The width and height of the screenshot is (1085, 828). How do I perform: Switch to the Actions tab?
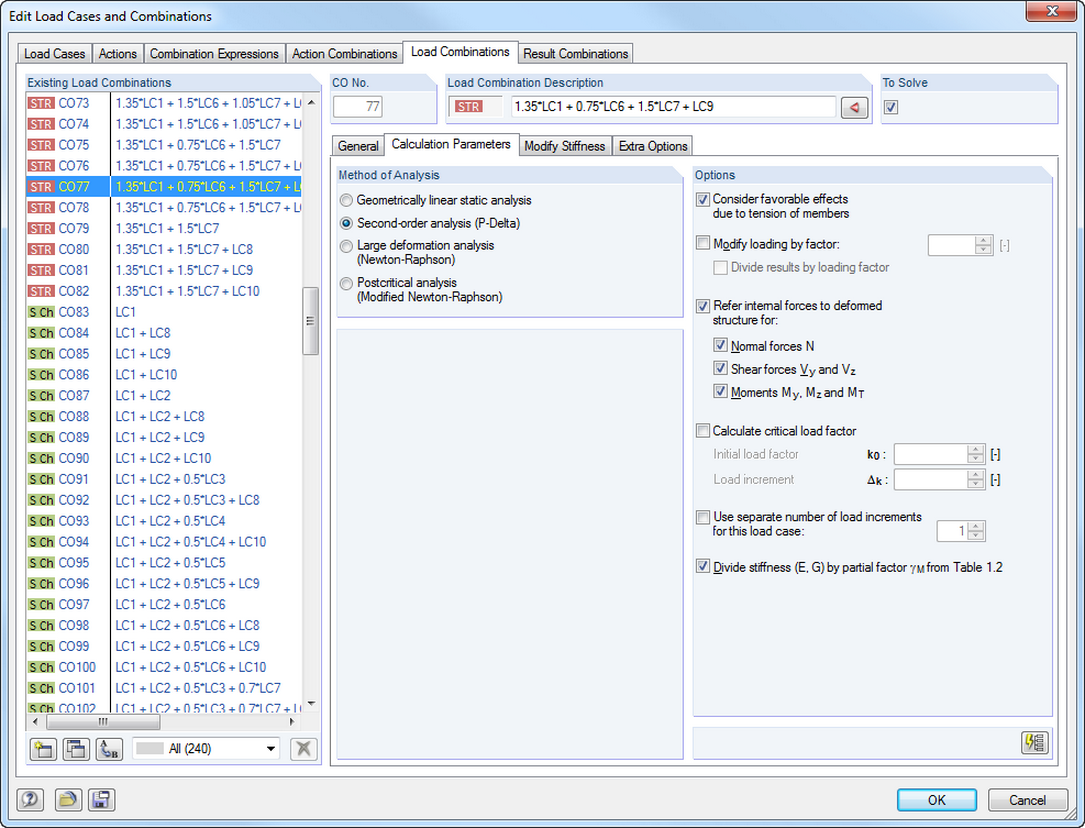[x=118, y=54]
